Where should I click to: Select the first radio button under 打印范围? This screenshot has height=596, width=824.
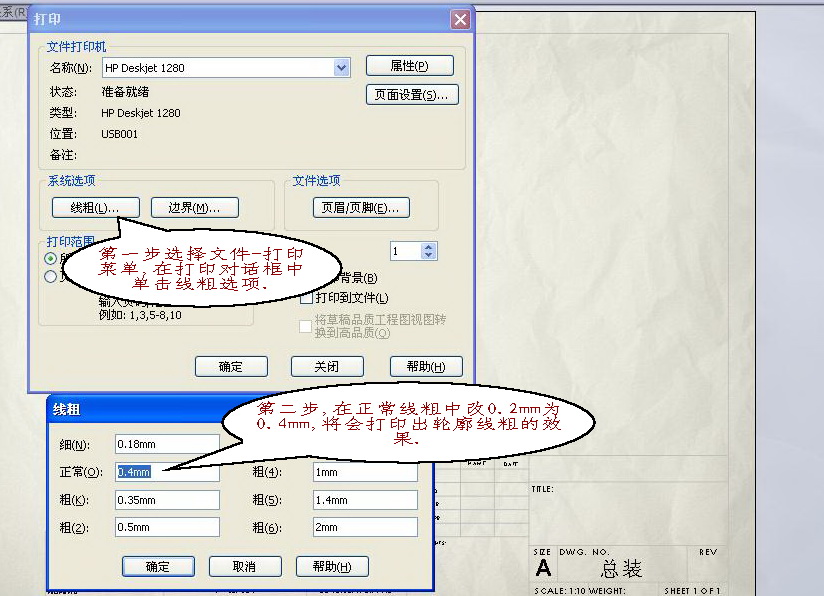pyautogui.click(x=50, y=258)
